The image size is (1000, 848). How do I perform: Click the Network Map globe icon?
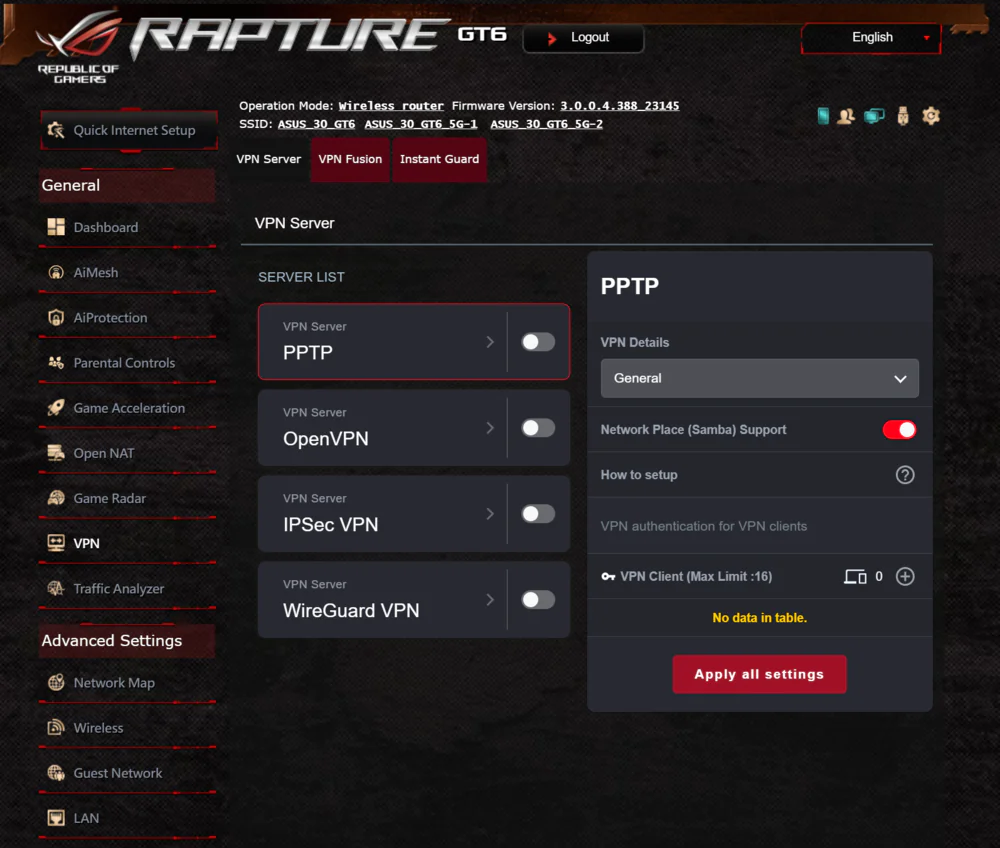(x=56, y=683)
